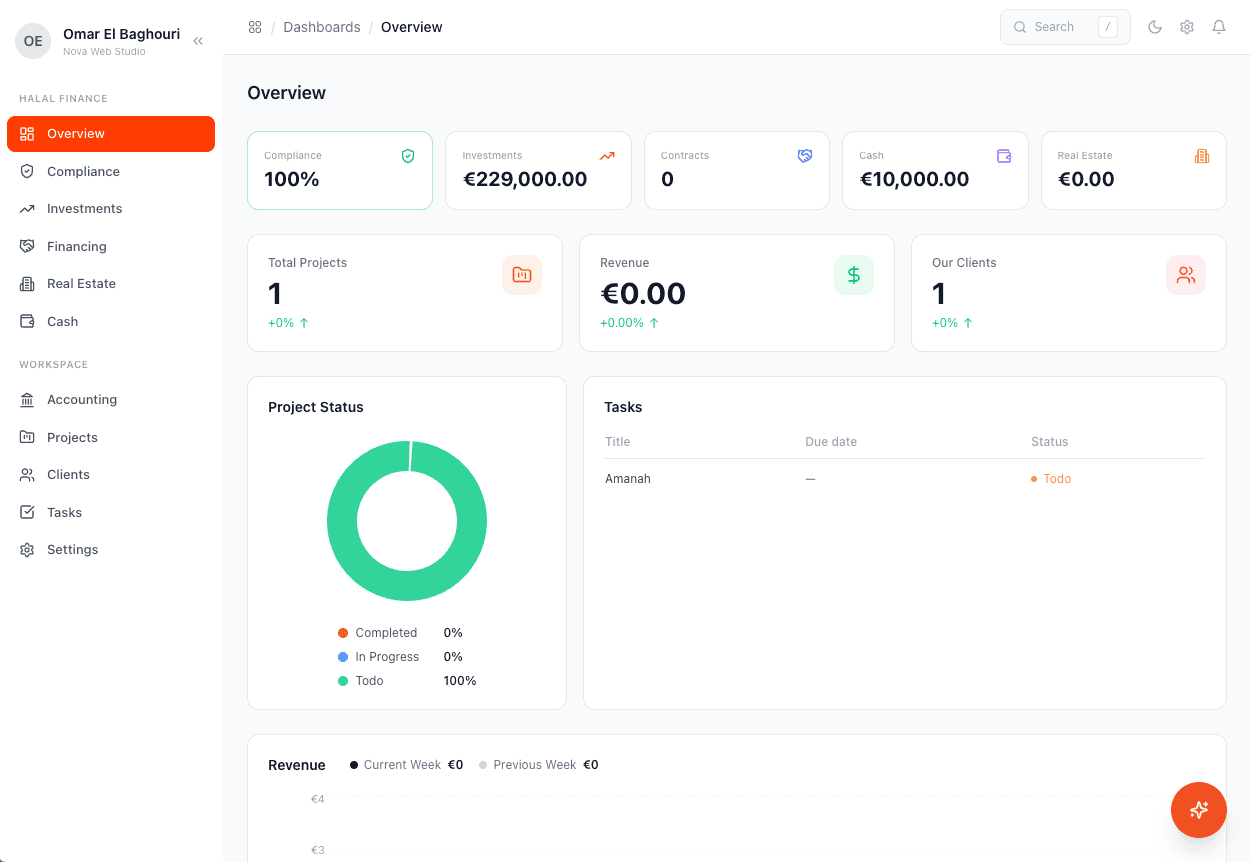
Task: Click the orange trend arrow on the Investments card
Action: pos(606,155)
